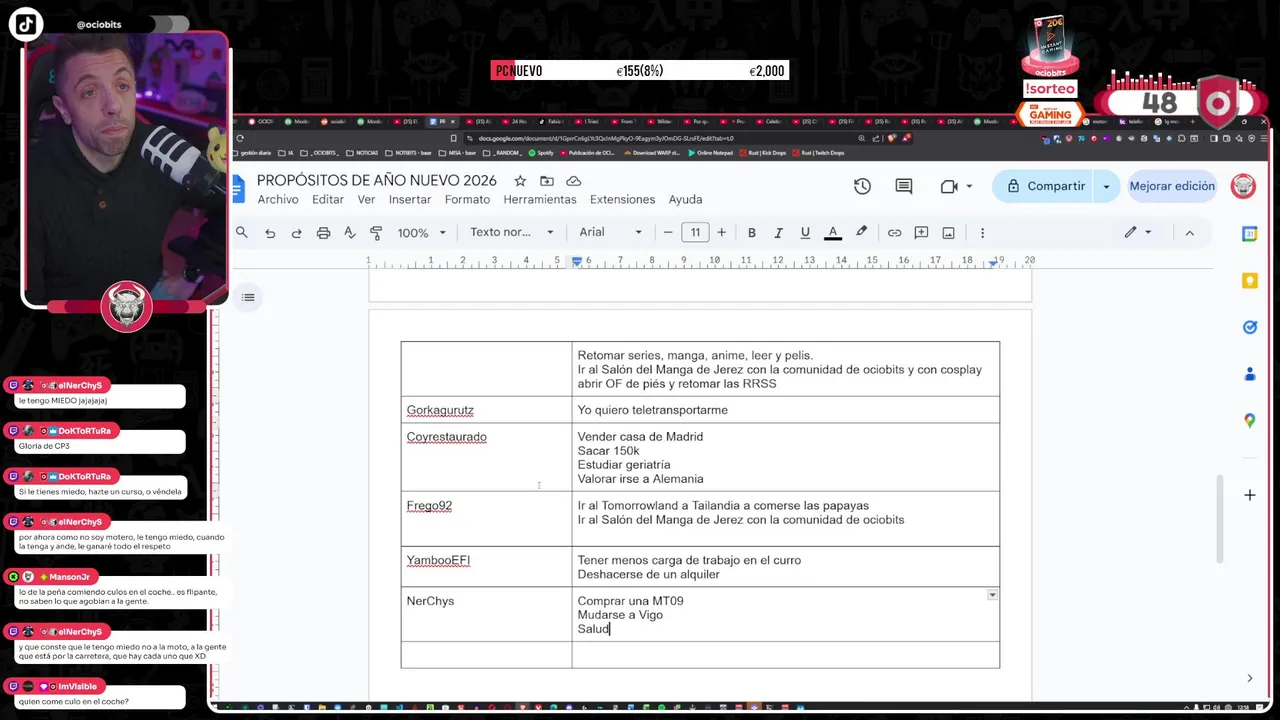
Task: Click the browser address bar URL
Action: (606, 139)
